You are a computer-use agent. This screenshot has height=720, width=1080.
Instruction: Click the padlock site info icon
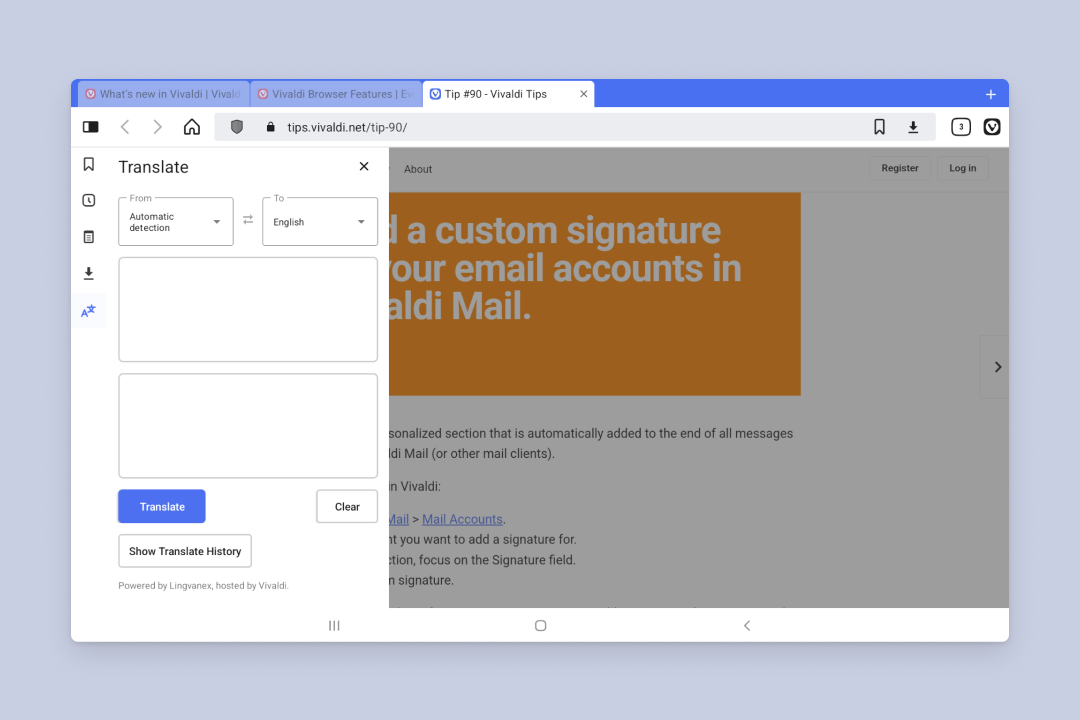(271, 127)
